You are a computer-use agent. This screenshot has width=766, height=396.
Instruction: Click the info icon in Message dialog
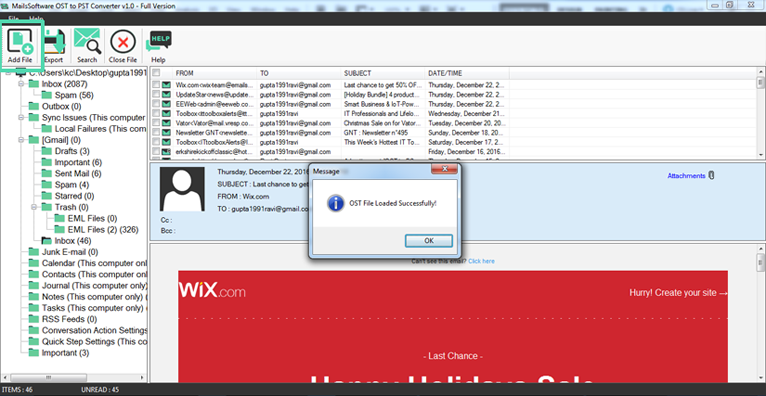[x=336, y=203]
